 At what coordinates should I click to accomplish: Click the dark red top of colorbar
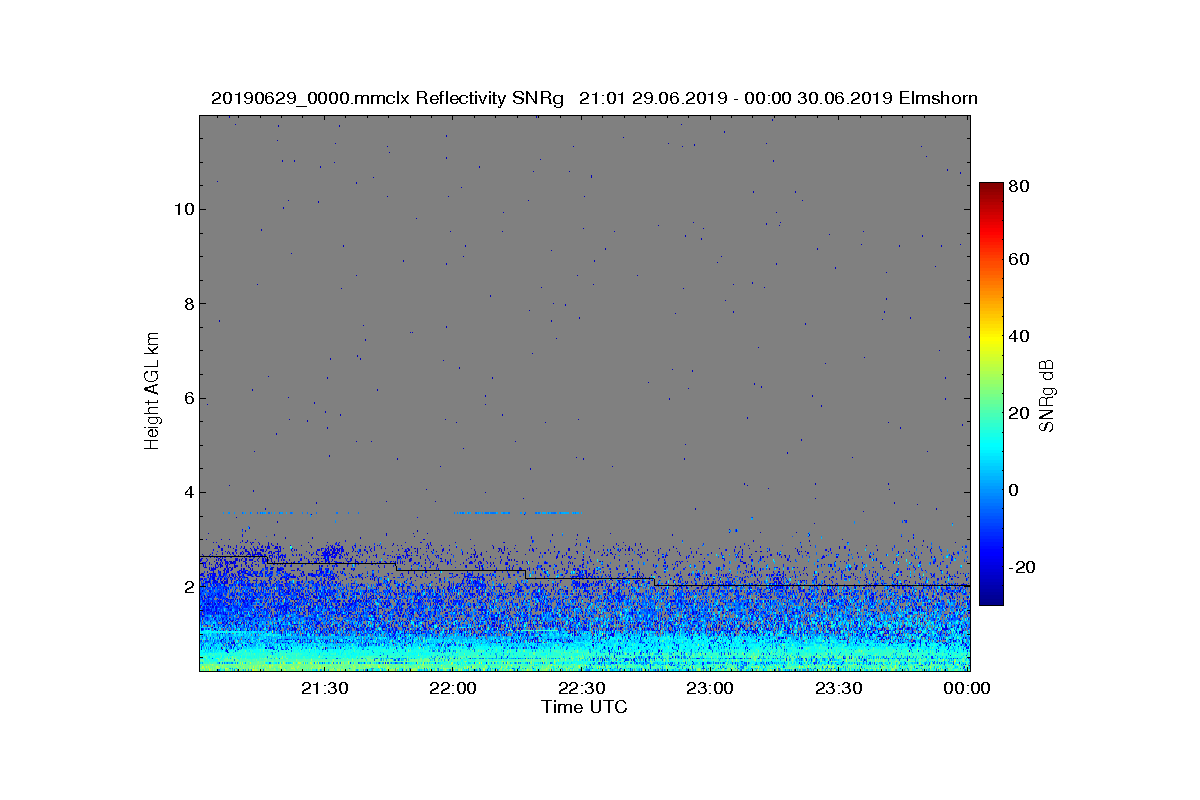(990, 188)
